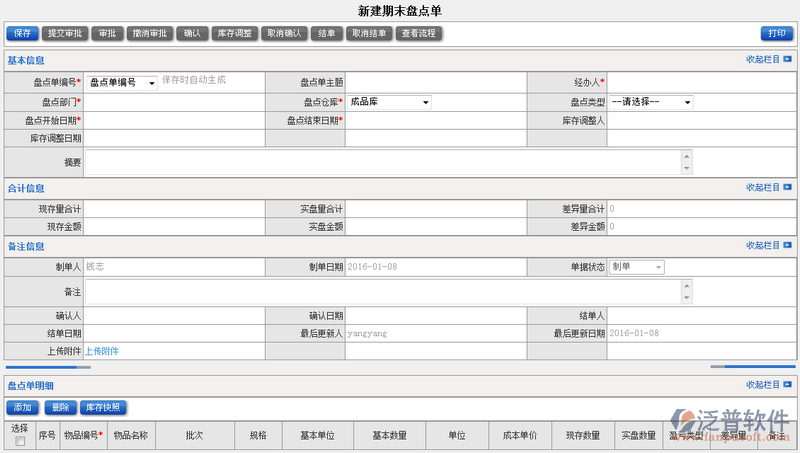Collapse the 盘点单明细 section icon
The width and height of the screenshot is (800, 453).
788,385
